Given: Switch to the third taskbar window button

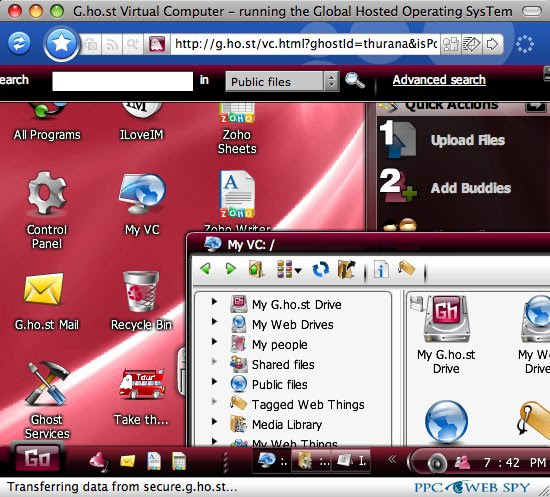Looking at the screenshot, I should coord(351,461).
